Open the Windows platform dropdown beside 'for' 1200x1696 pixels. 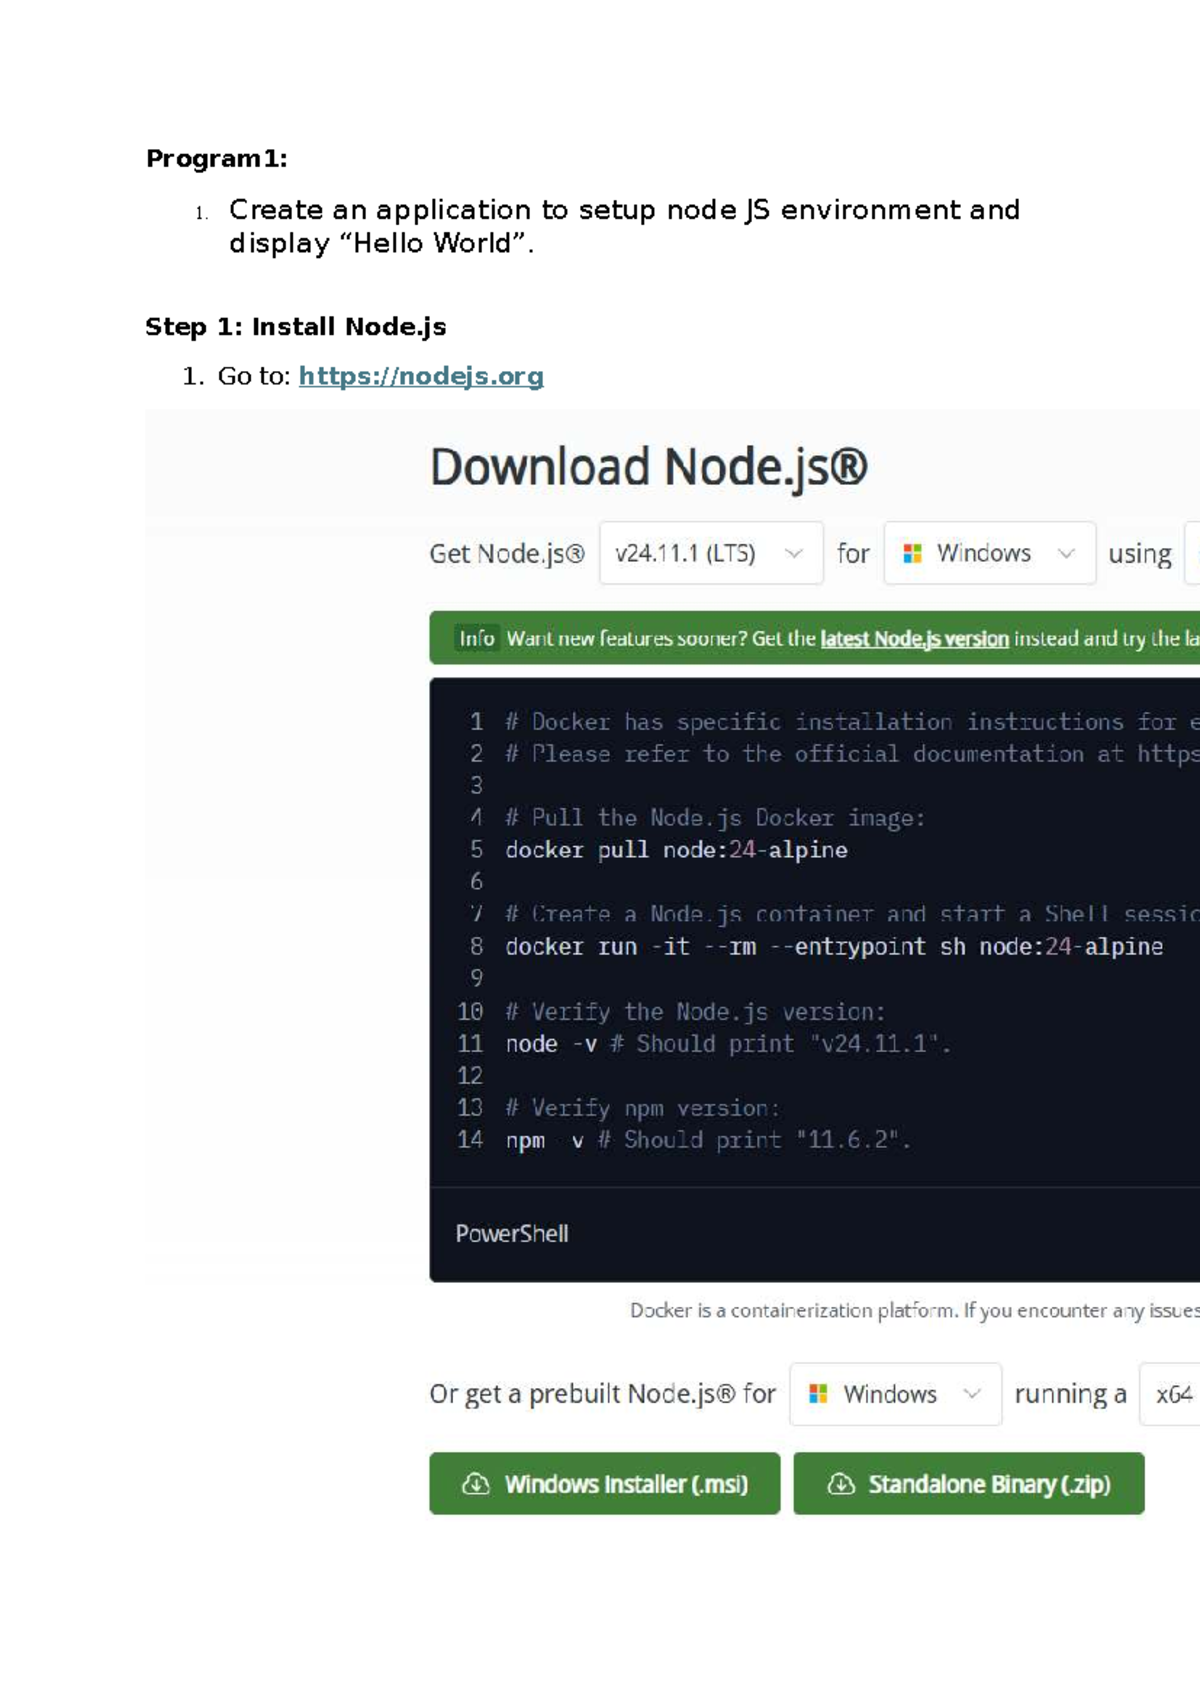pos(990,553)
